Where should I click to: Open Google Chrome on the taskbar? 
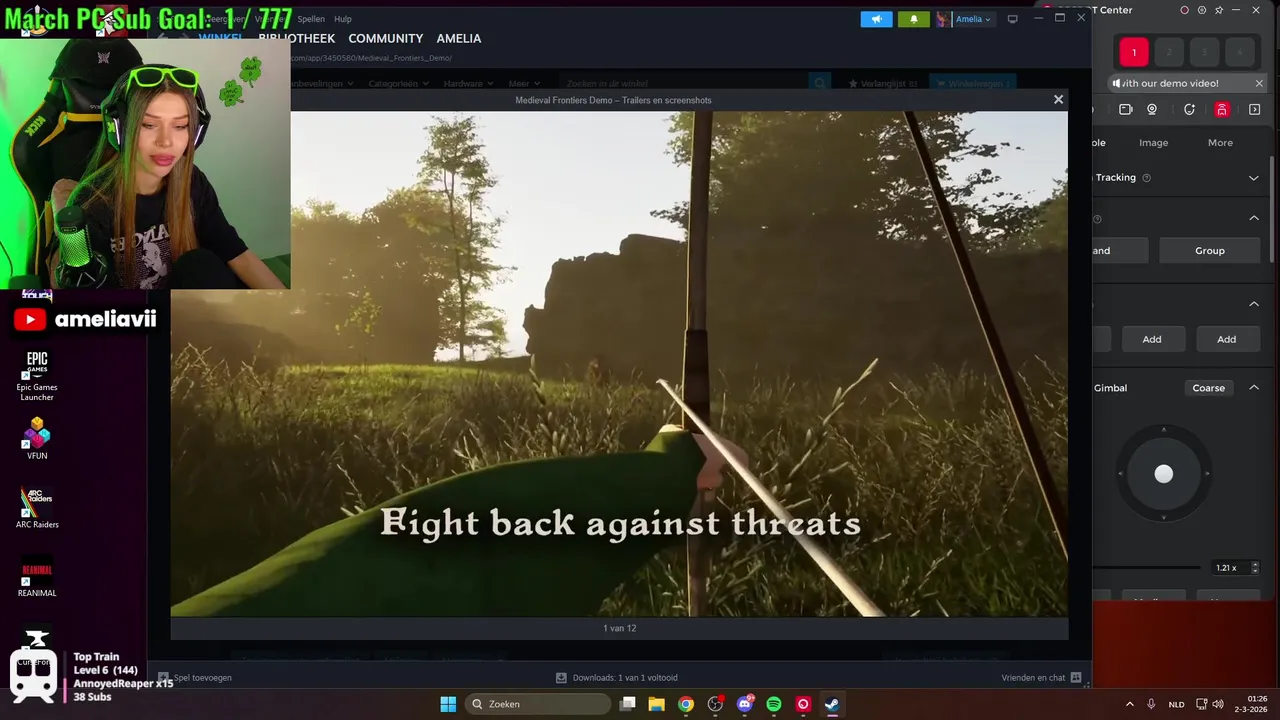pyautogui.click(x=685, y=704)
